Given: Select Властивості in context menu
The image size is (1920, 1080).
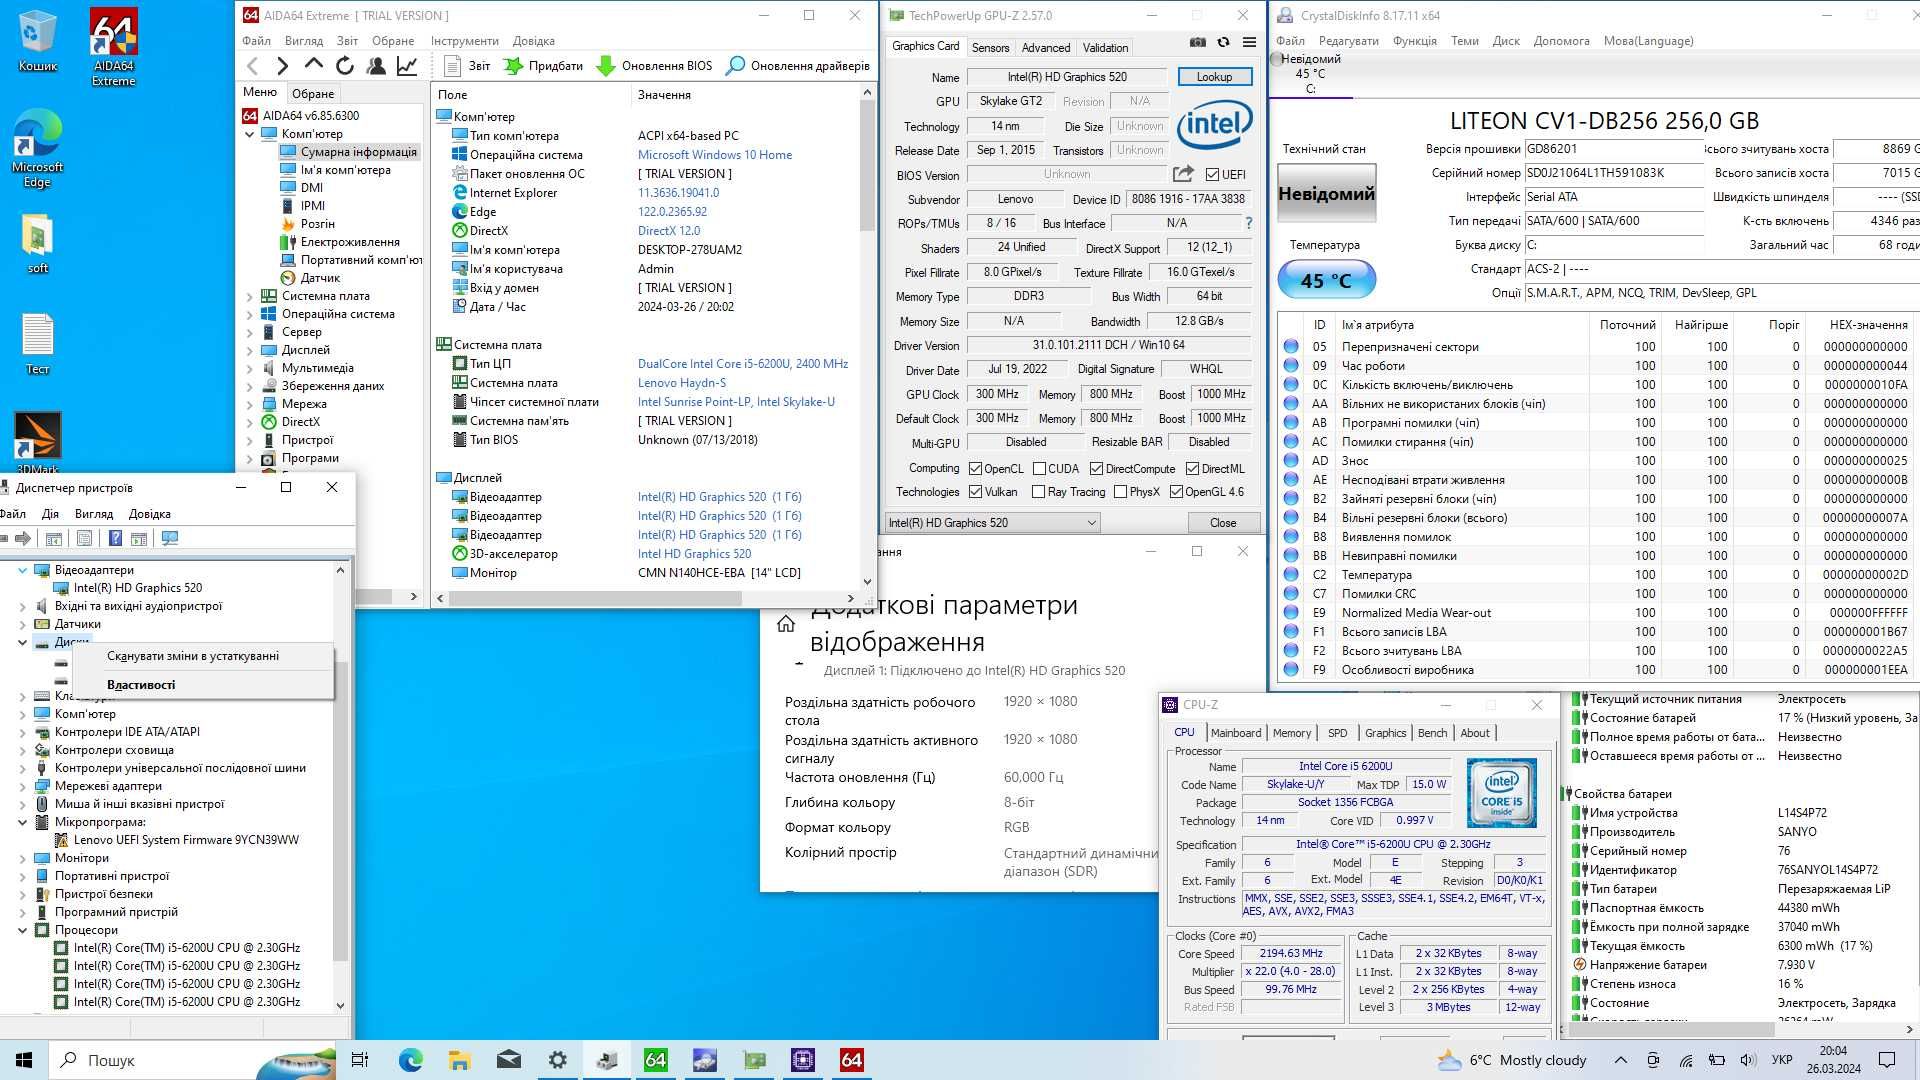Looking at the screenshot, I should tap(141, 685).
